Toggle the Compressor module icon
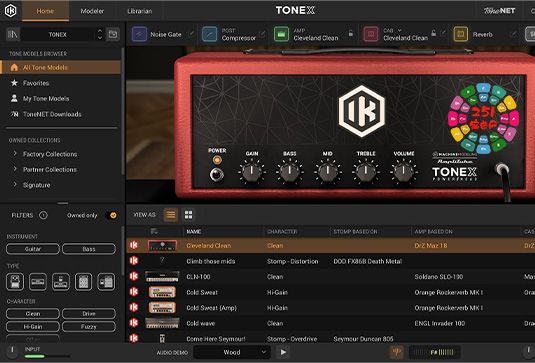Image resolution: width=535 pixels, height=363 pixels. pos(209,34)
